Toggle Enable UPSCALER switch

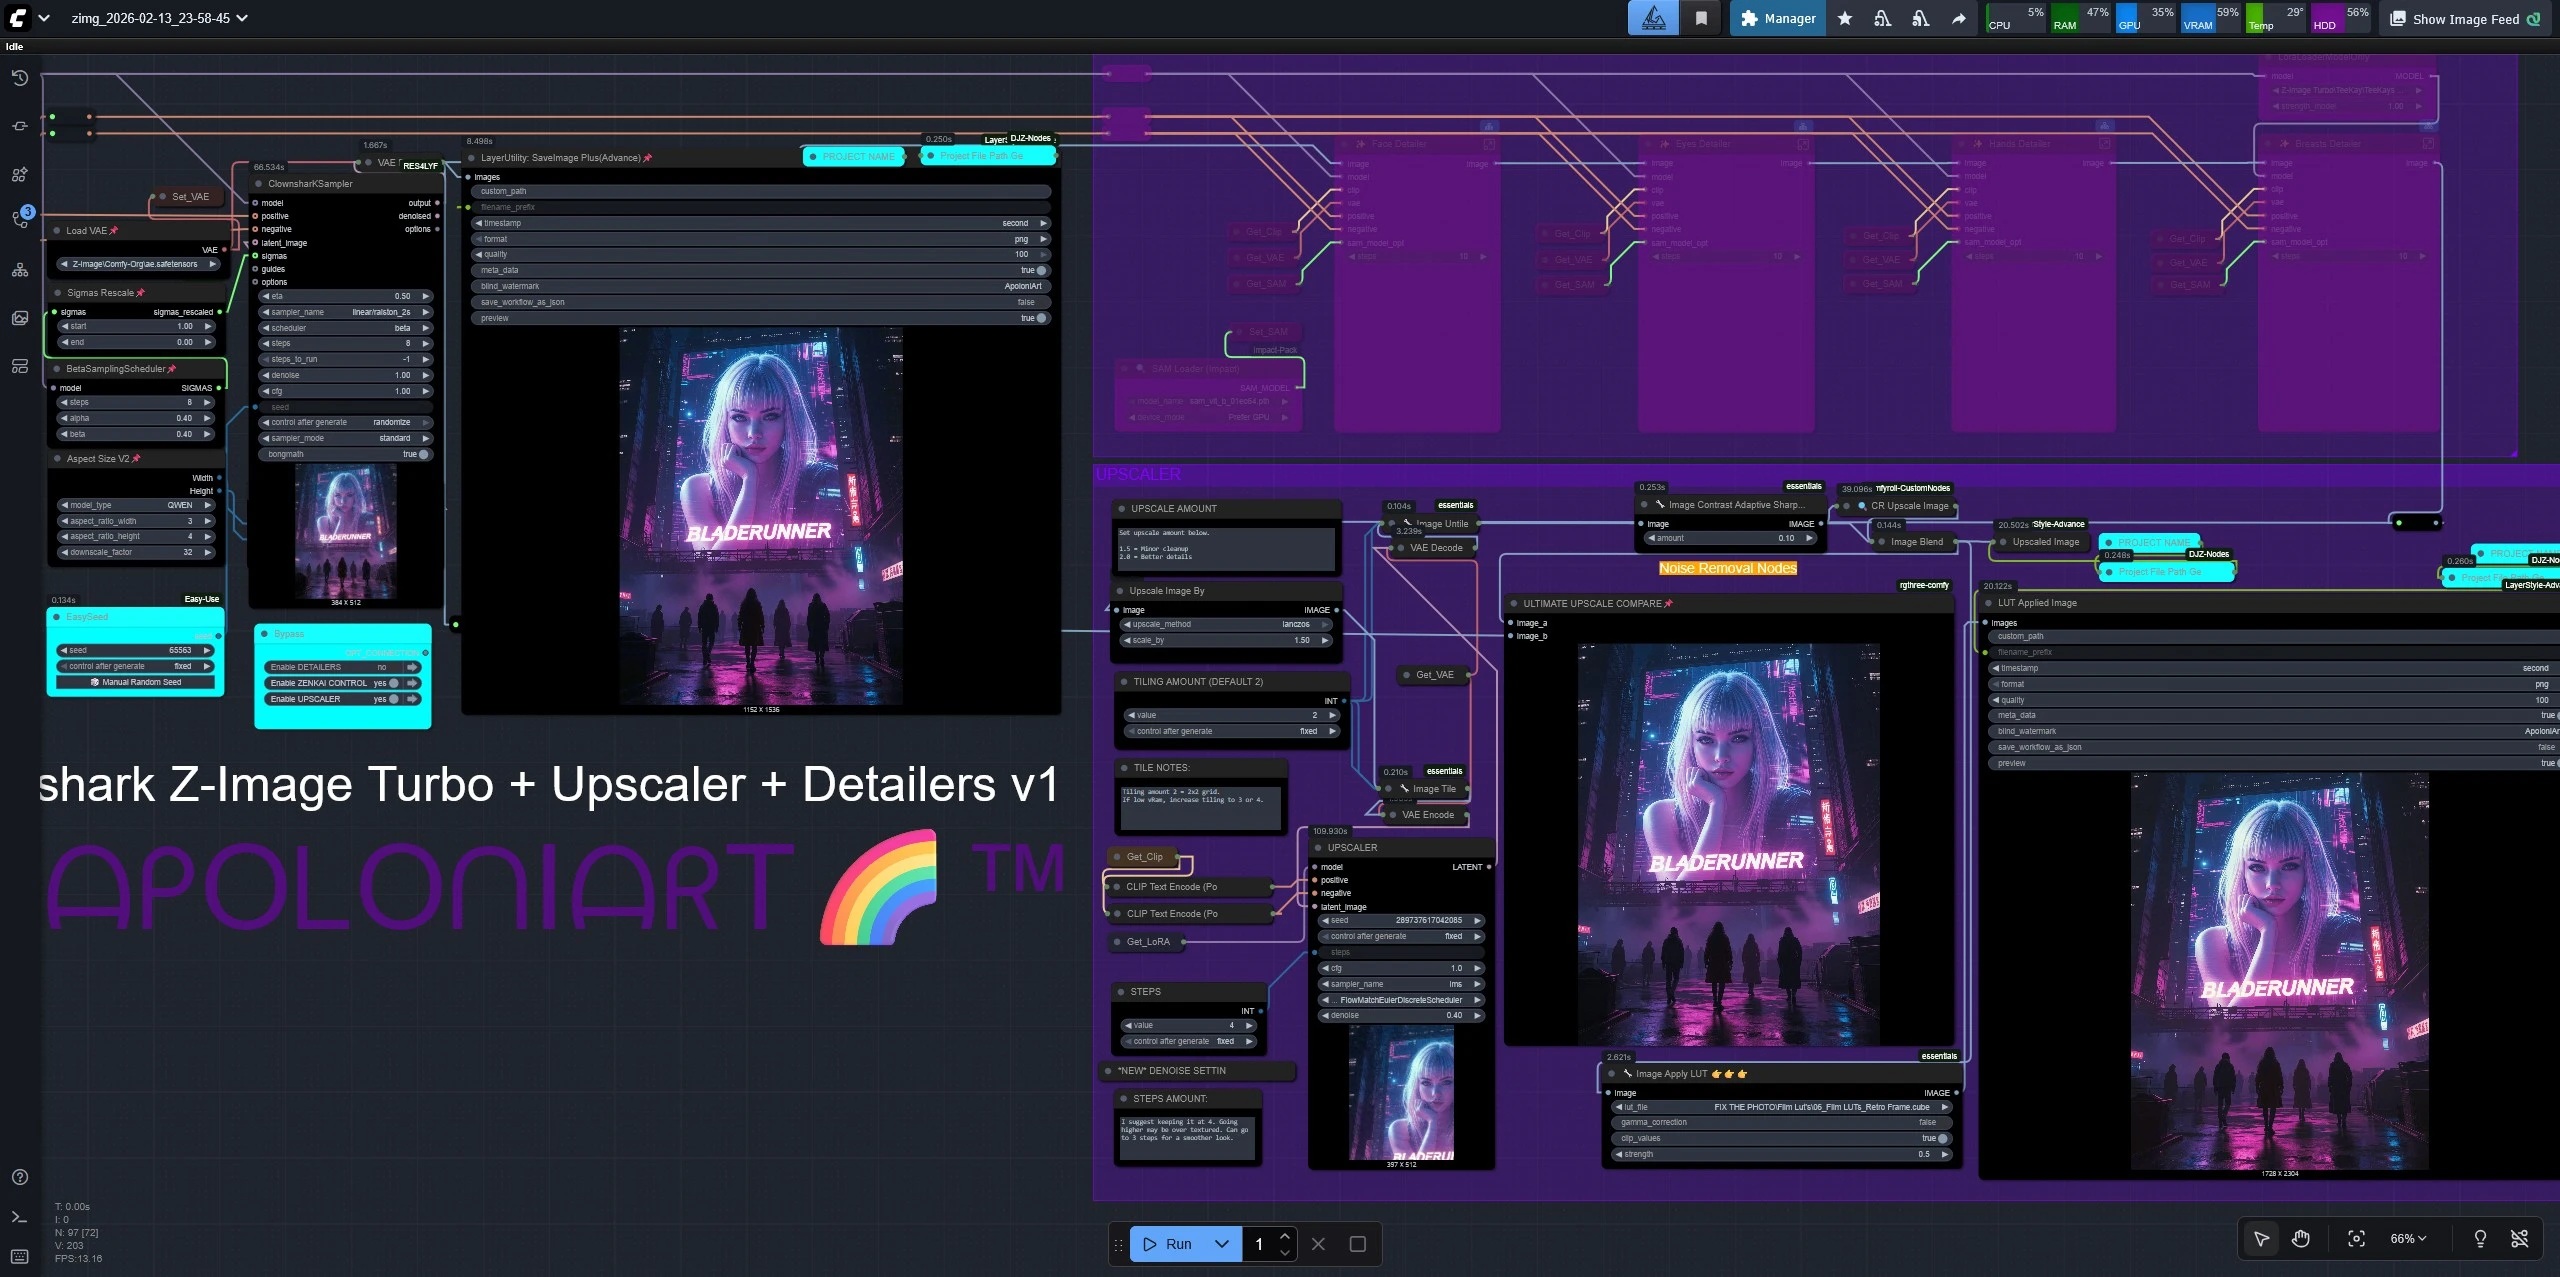coord(395,699)
